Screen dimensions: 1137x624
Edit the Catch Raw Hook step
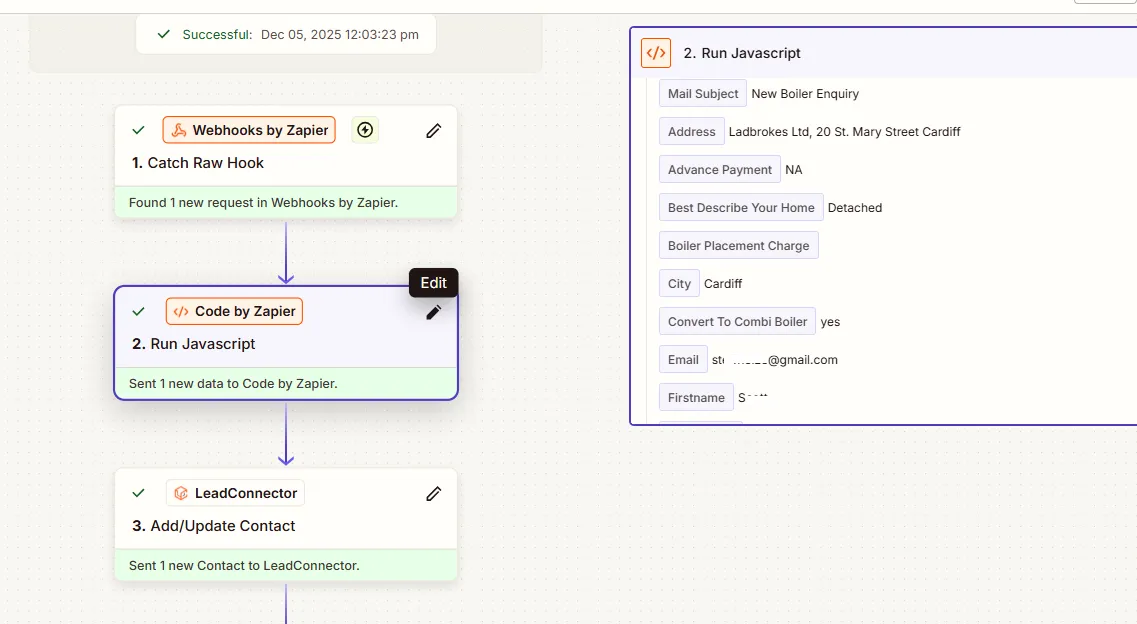tap(434, 130)
